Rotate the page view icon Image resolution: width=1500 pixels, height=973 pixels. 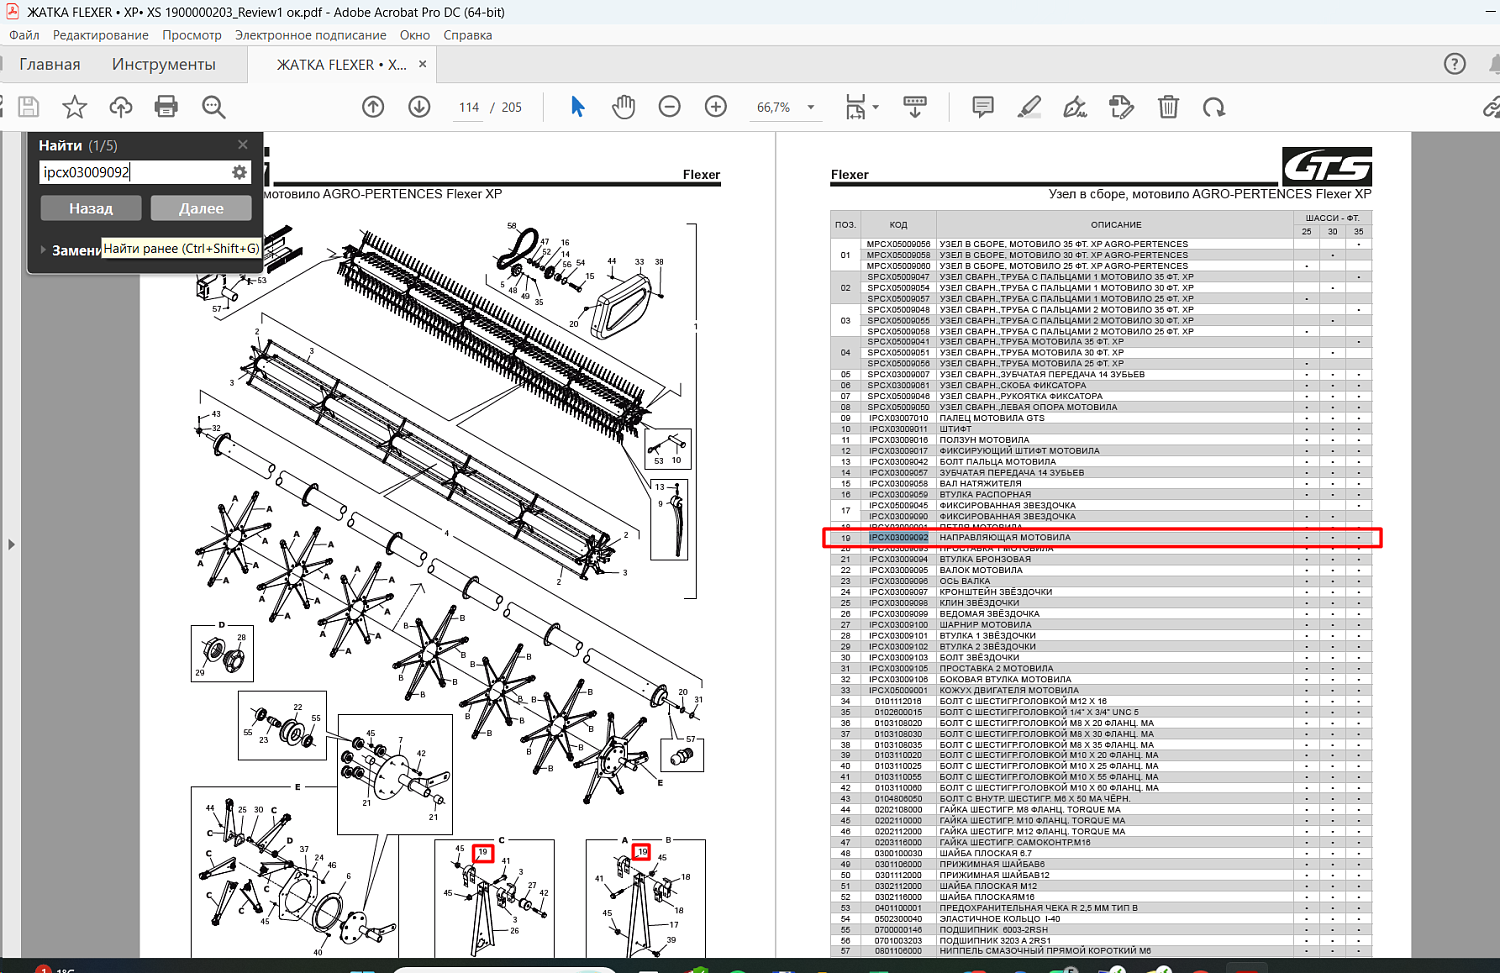[1214, 107]
